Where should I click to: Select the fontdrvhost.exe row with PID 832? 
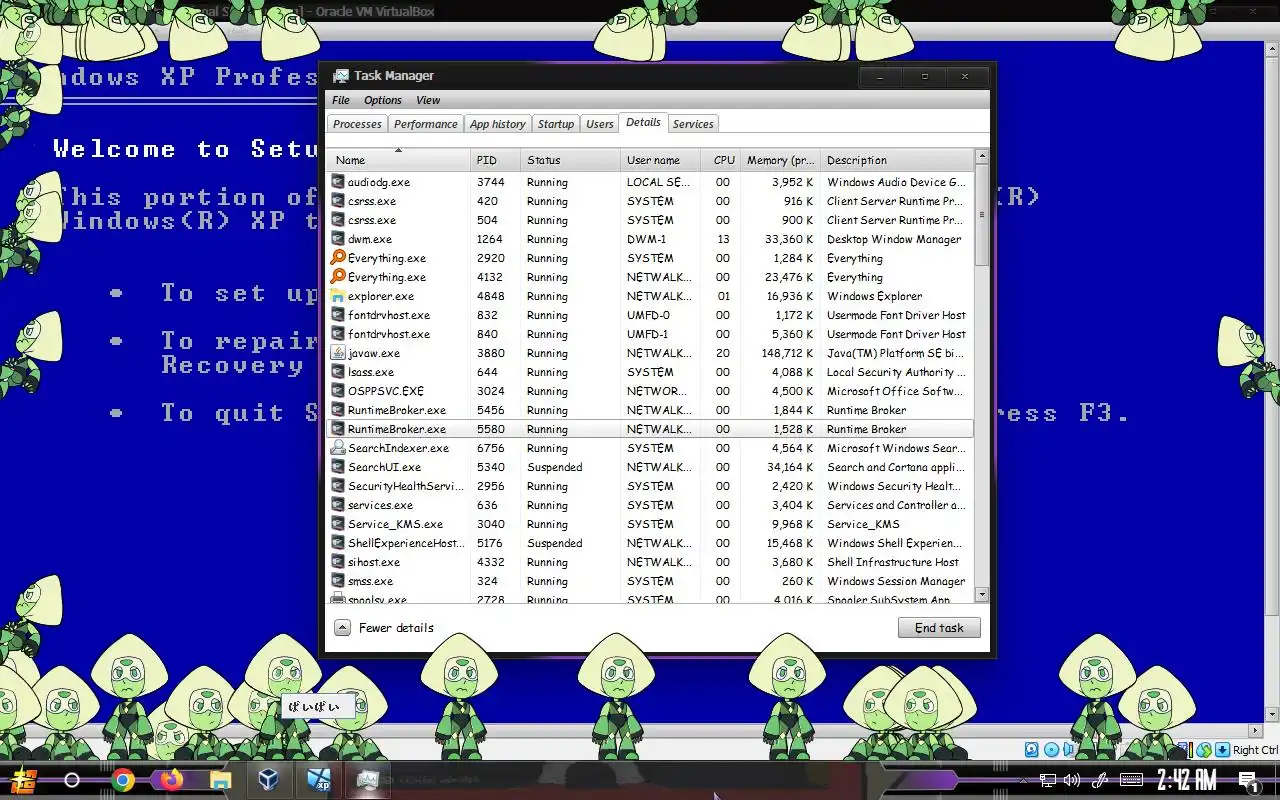[650, 315]
